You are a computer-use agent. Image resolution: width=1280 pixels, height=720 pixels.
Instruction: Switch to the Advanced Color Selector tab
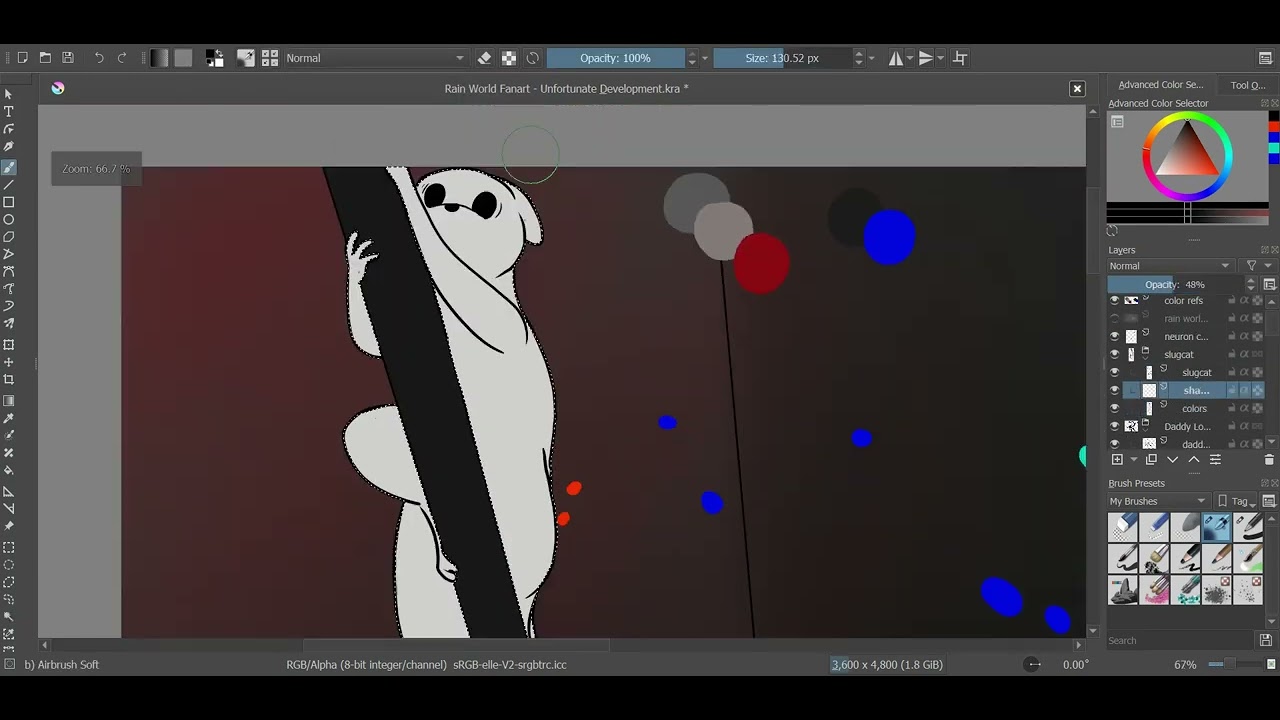click(1160, 85)
